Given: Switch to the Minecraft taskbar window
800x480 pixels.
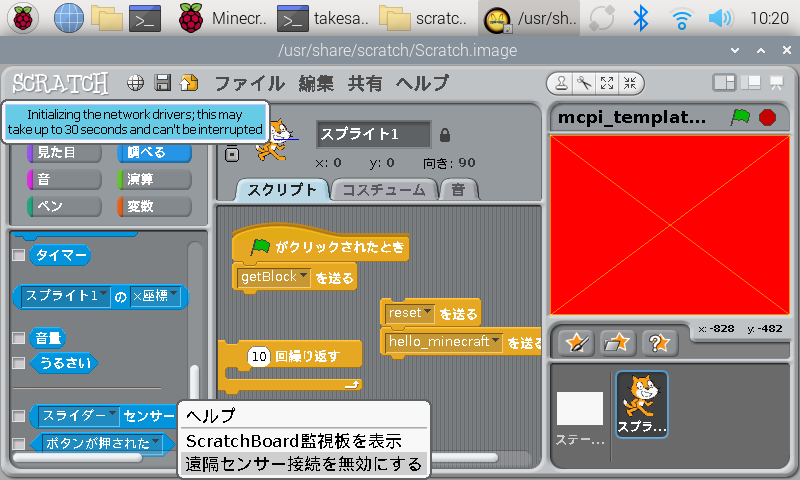Looking at the screenshot, I should tap(222, 18).
